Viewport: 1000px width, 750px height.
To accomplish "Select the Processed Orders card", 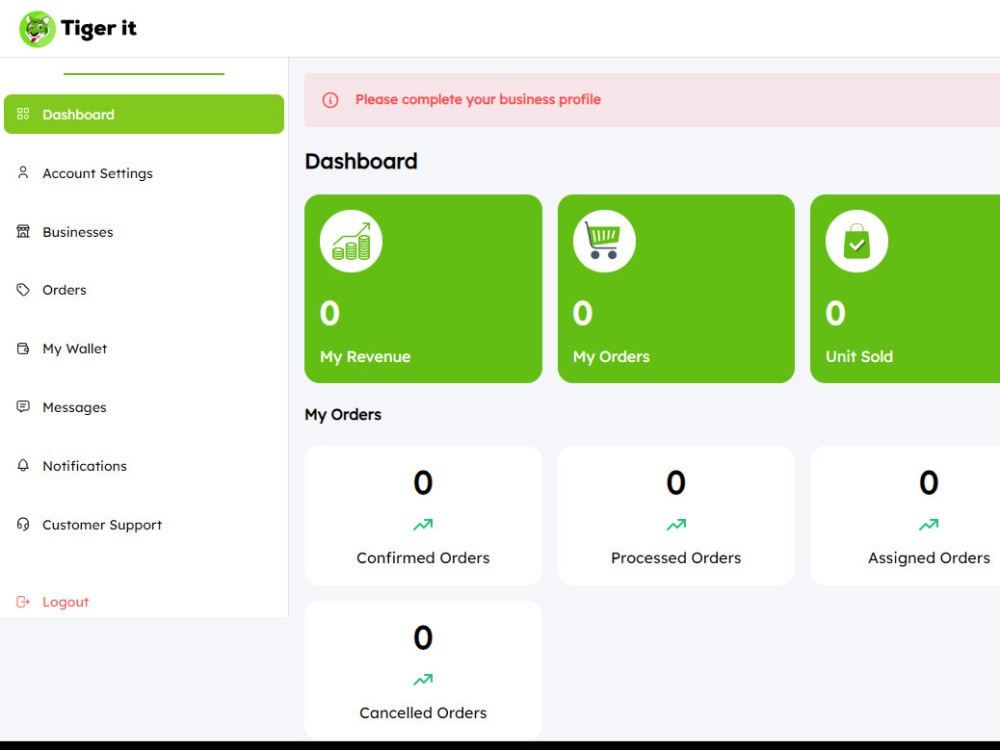I will (x=676, y=515).
